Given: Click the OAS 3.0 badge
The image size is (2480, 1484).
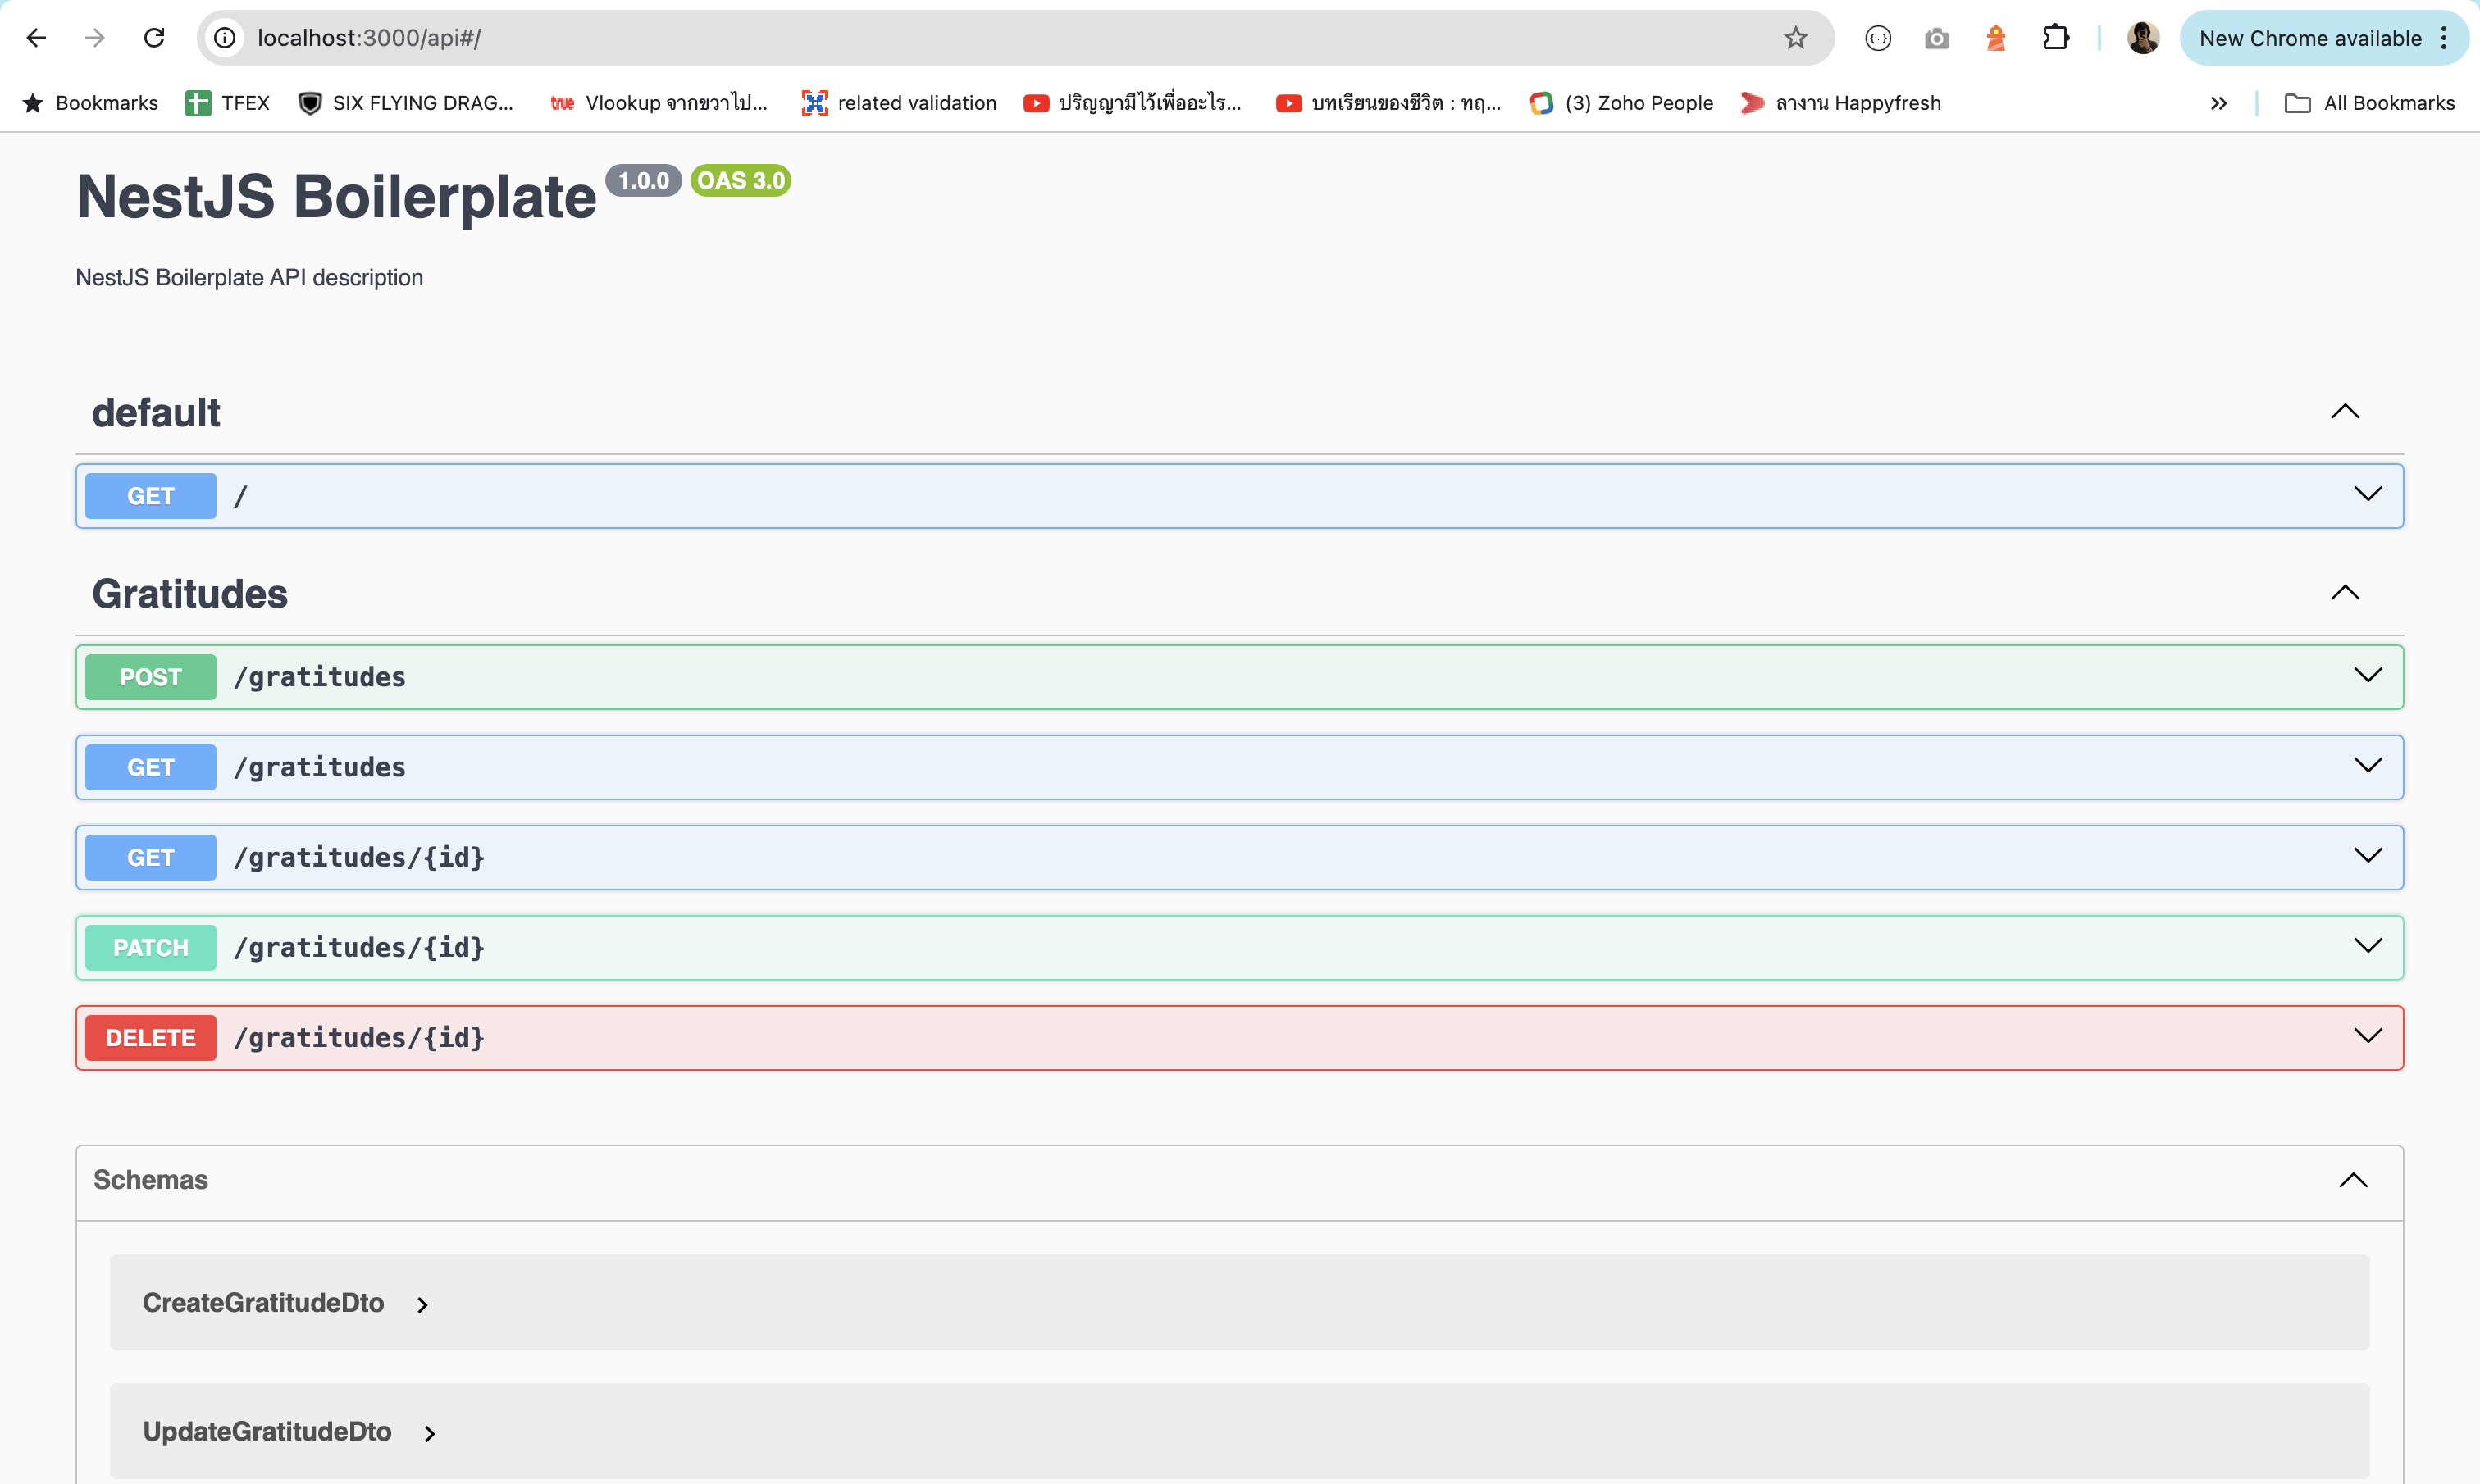Looking at the screenshot, I should (741, 180).
